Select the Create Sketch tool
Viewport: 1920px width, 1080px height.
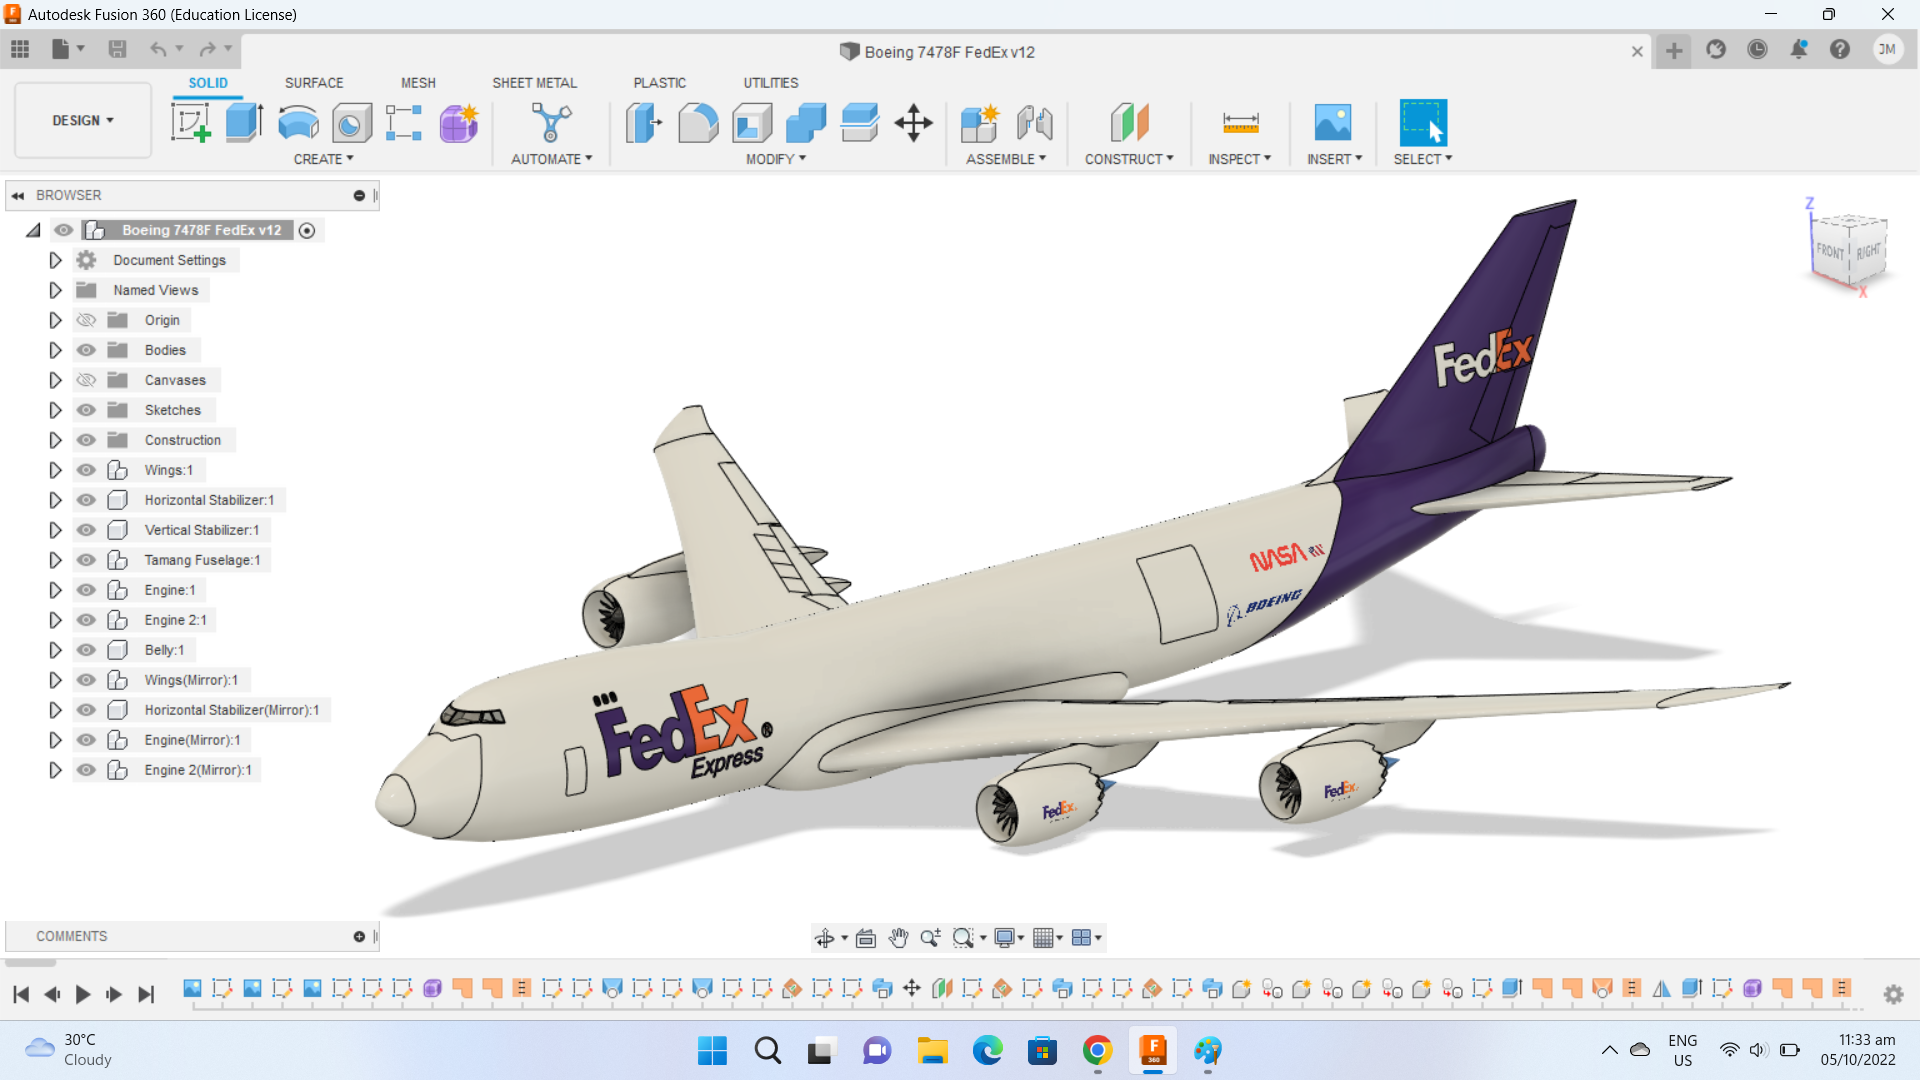(190, 123)
